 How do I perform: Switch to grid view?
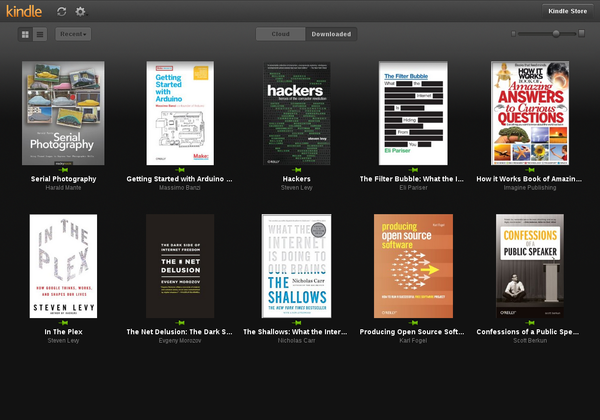25,34
